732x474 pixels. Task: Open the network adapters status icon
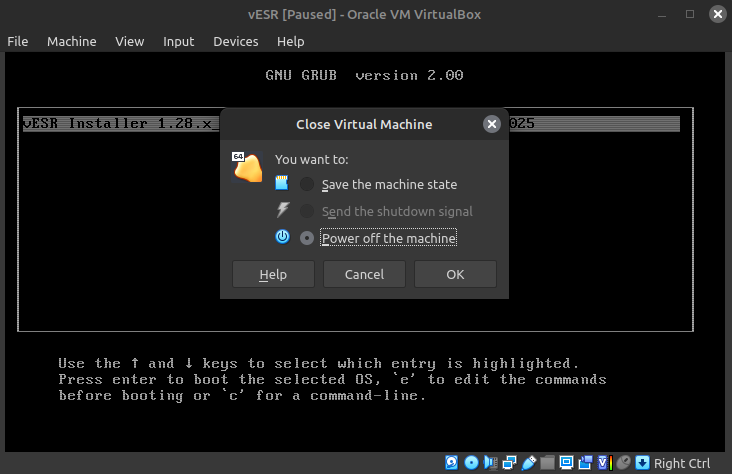[x=509, y=462]
